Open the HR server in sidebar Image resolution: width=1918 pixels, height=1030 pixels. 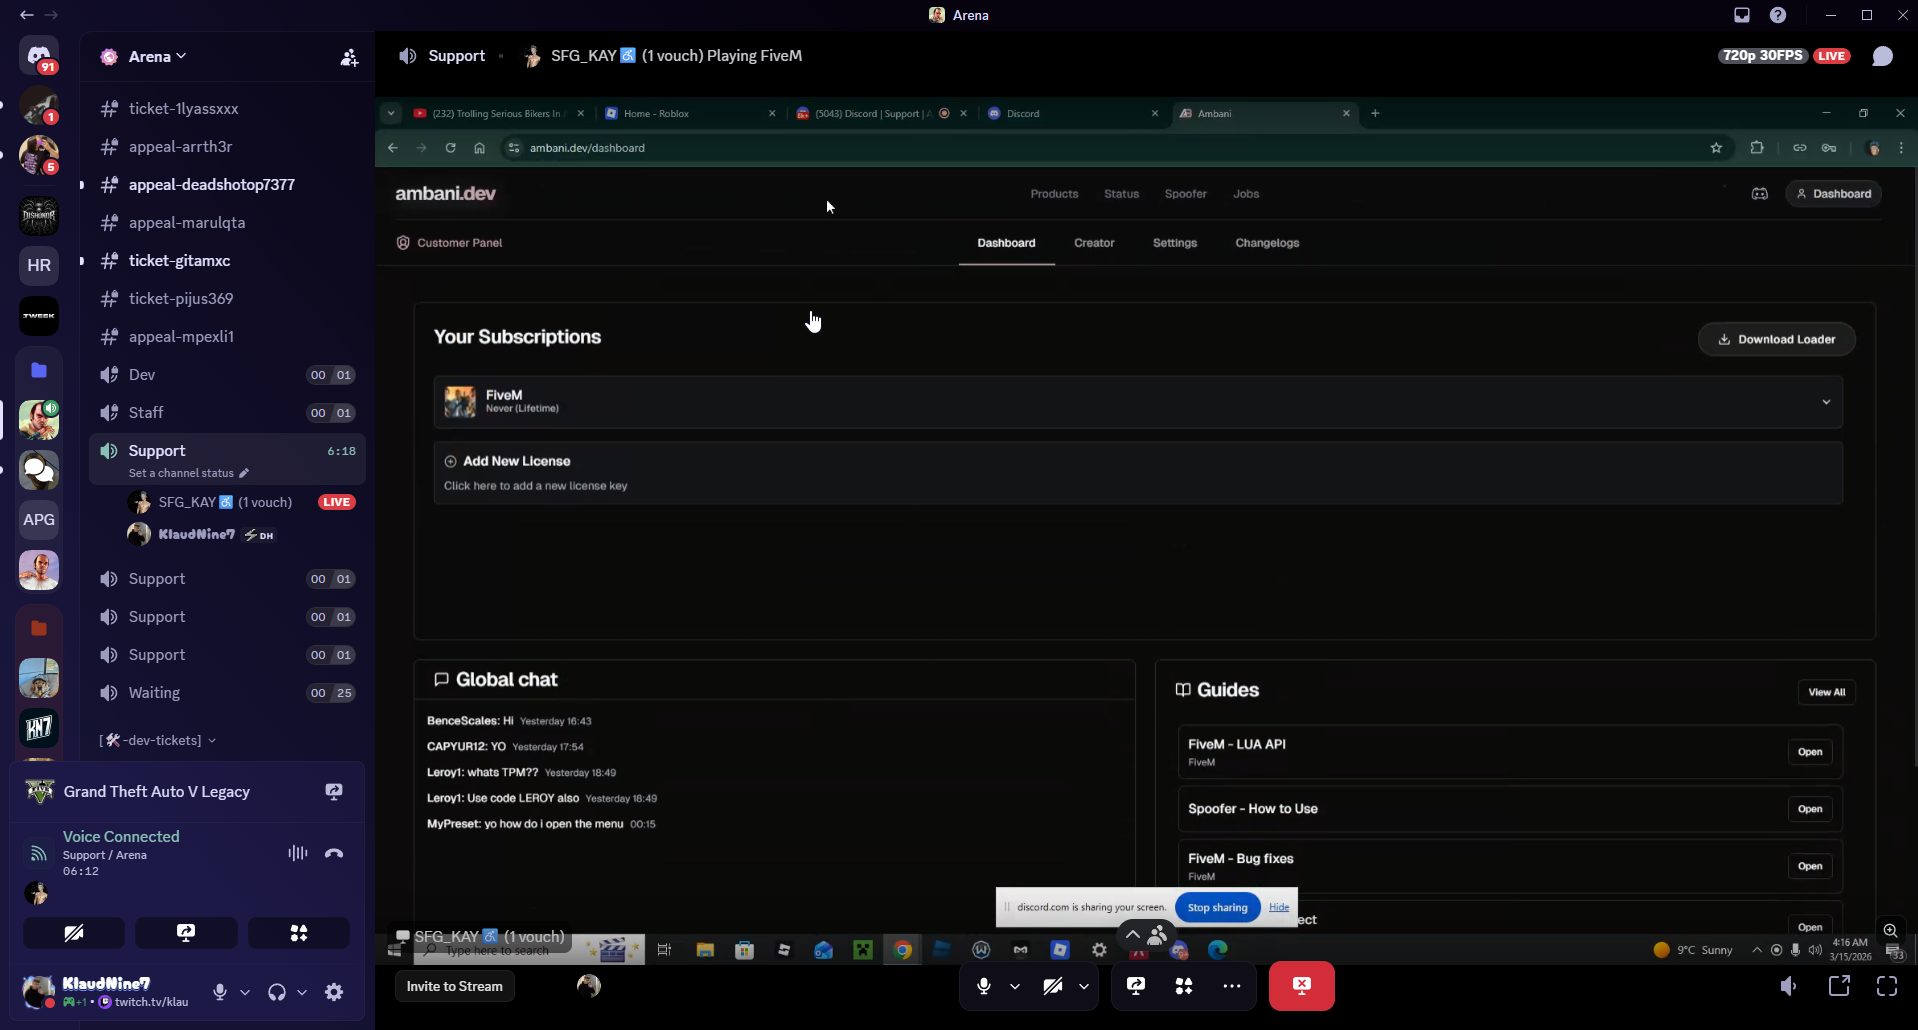pyautogui.click(x=39, y=265)
